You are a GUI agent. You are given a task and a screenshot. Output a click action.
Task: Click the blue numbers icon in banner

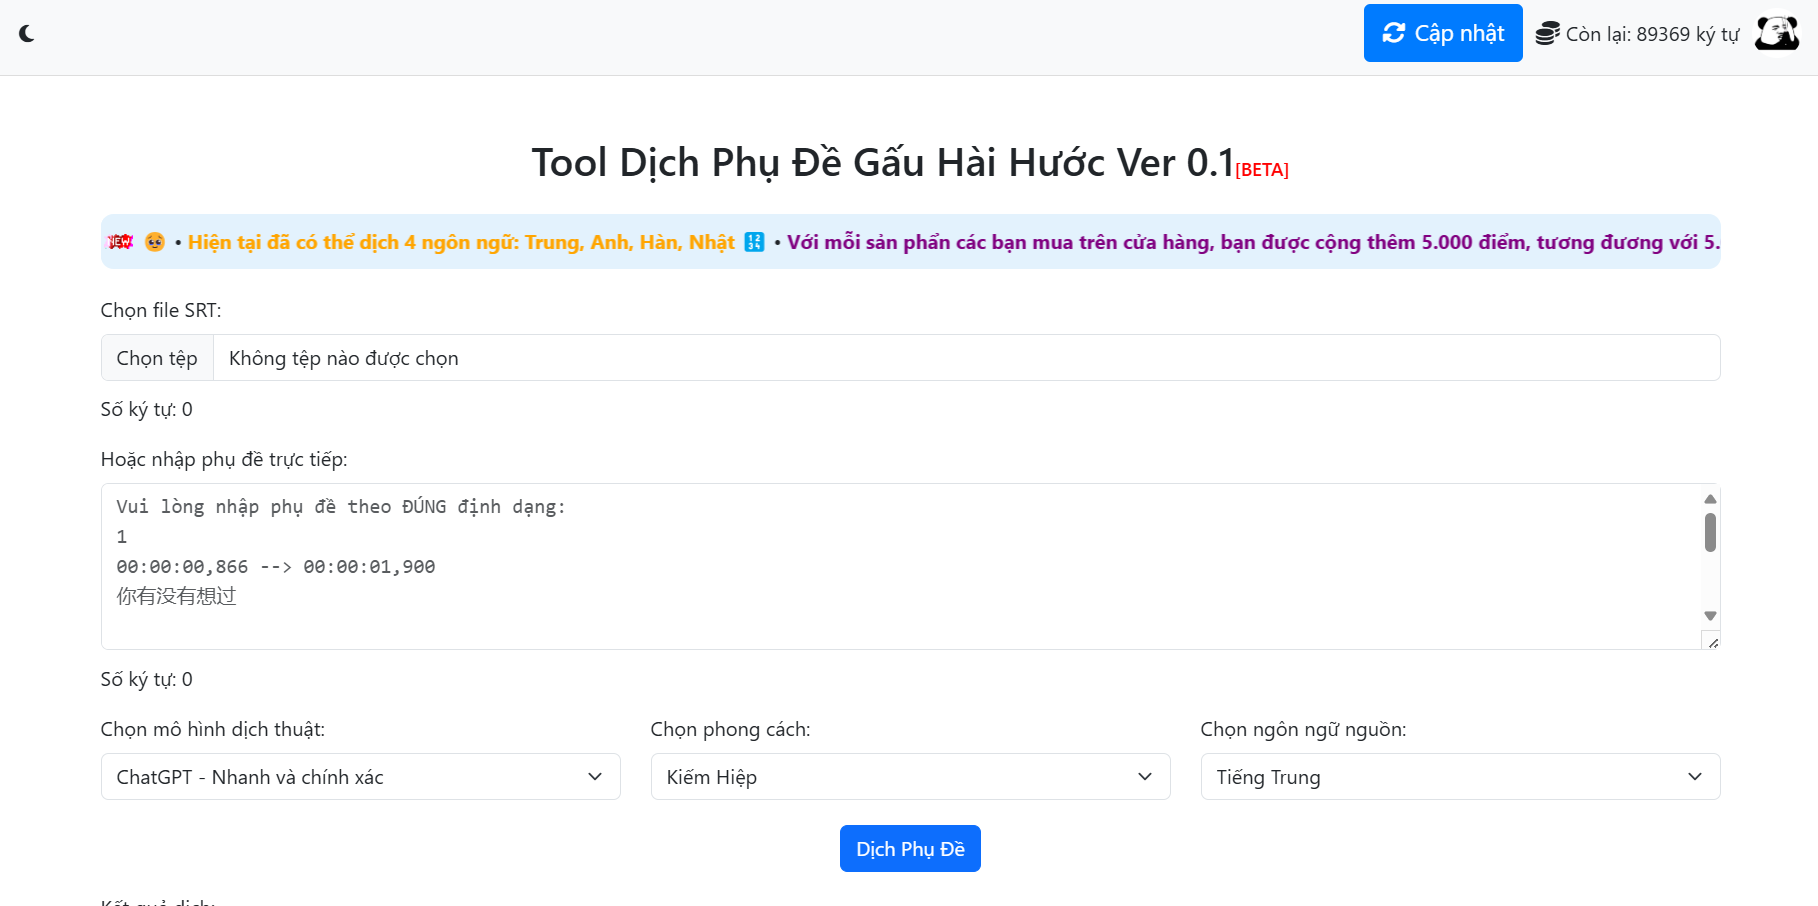pos(754,242)
